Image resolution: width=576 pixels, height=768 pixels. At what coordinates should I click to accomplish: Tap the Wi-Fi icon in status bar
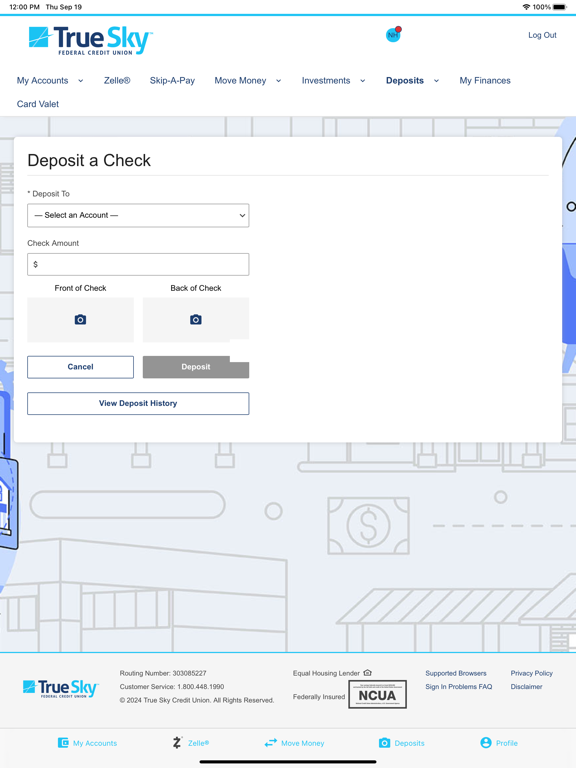[x=527, y=7]
